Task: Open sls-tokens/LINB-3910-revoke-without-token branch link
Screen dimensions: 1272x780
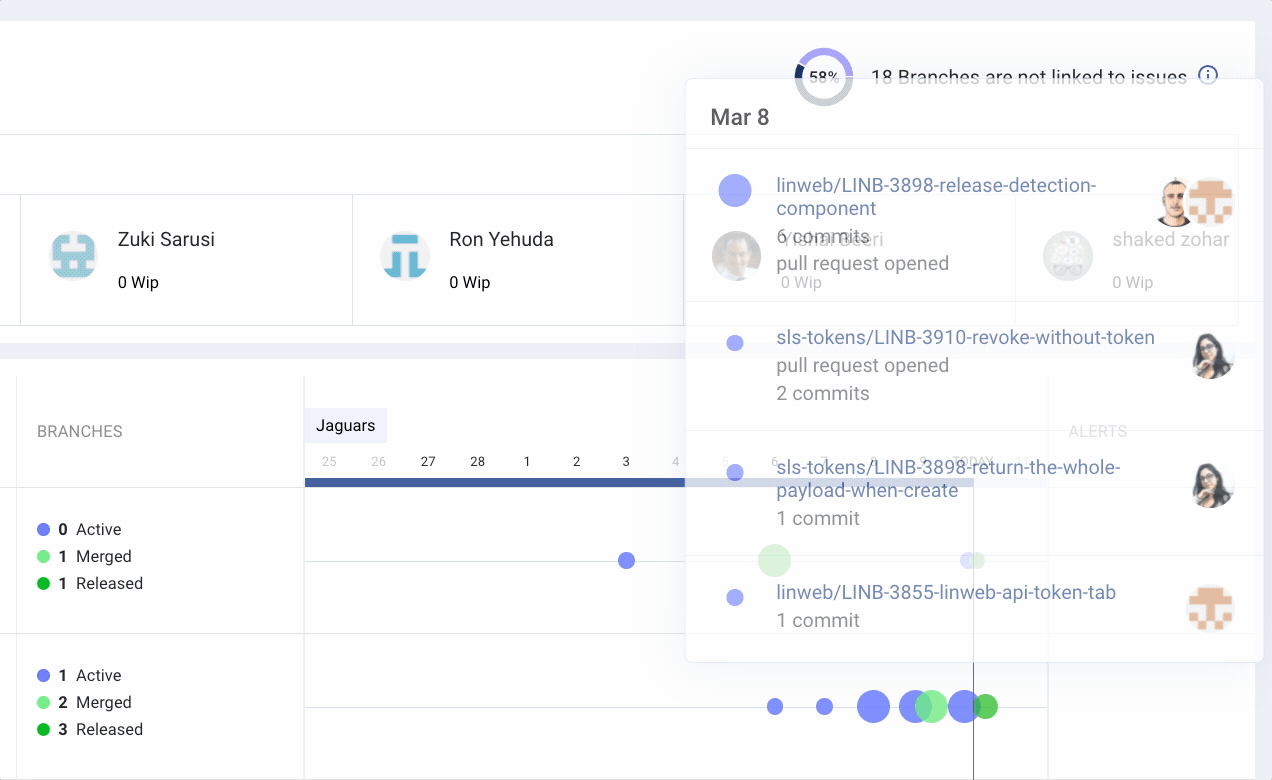Action: (965, 337)
